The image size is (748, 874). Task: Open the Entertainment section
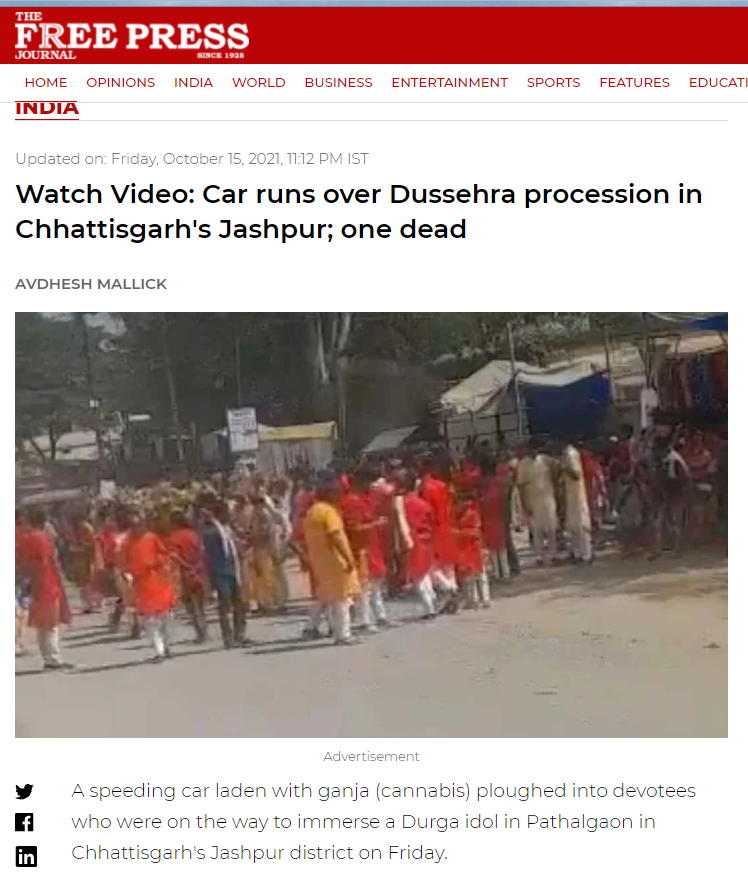point(449,82)
